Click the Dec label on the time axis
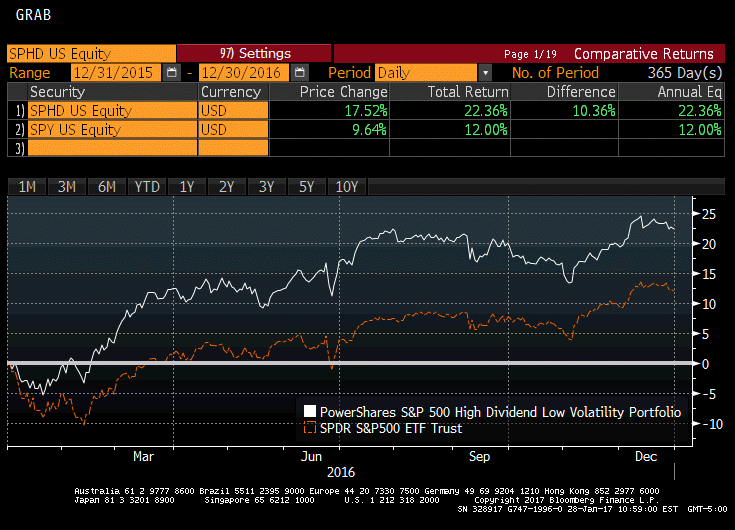 (646, 456)
